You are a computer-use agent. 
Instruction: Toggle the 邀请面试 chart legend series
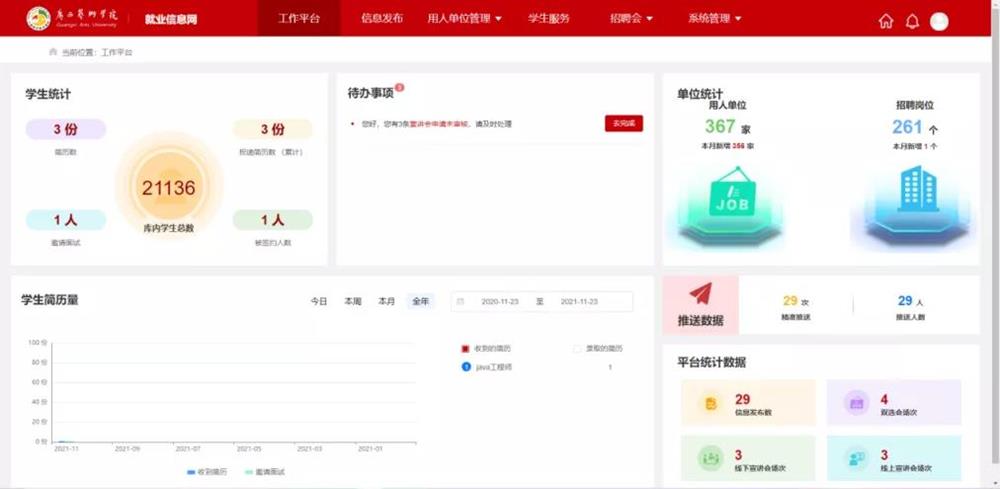click(x=264, y=471)
